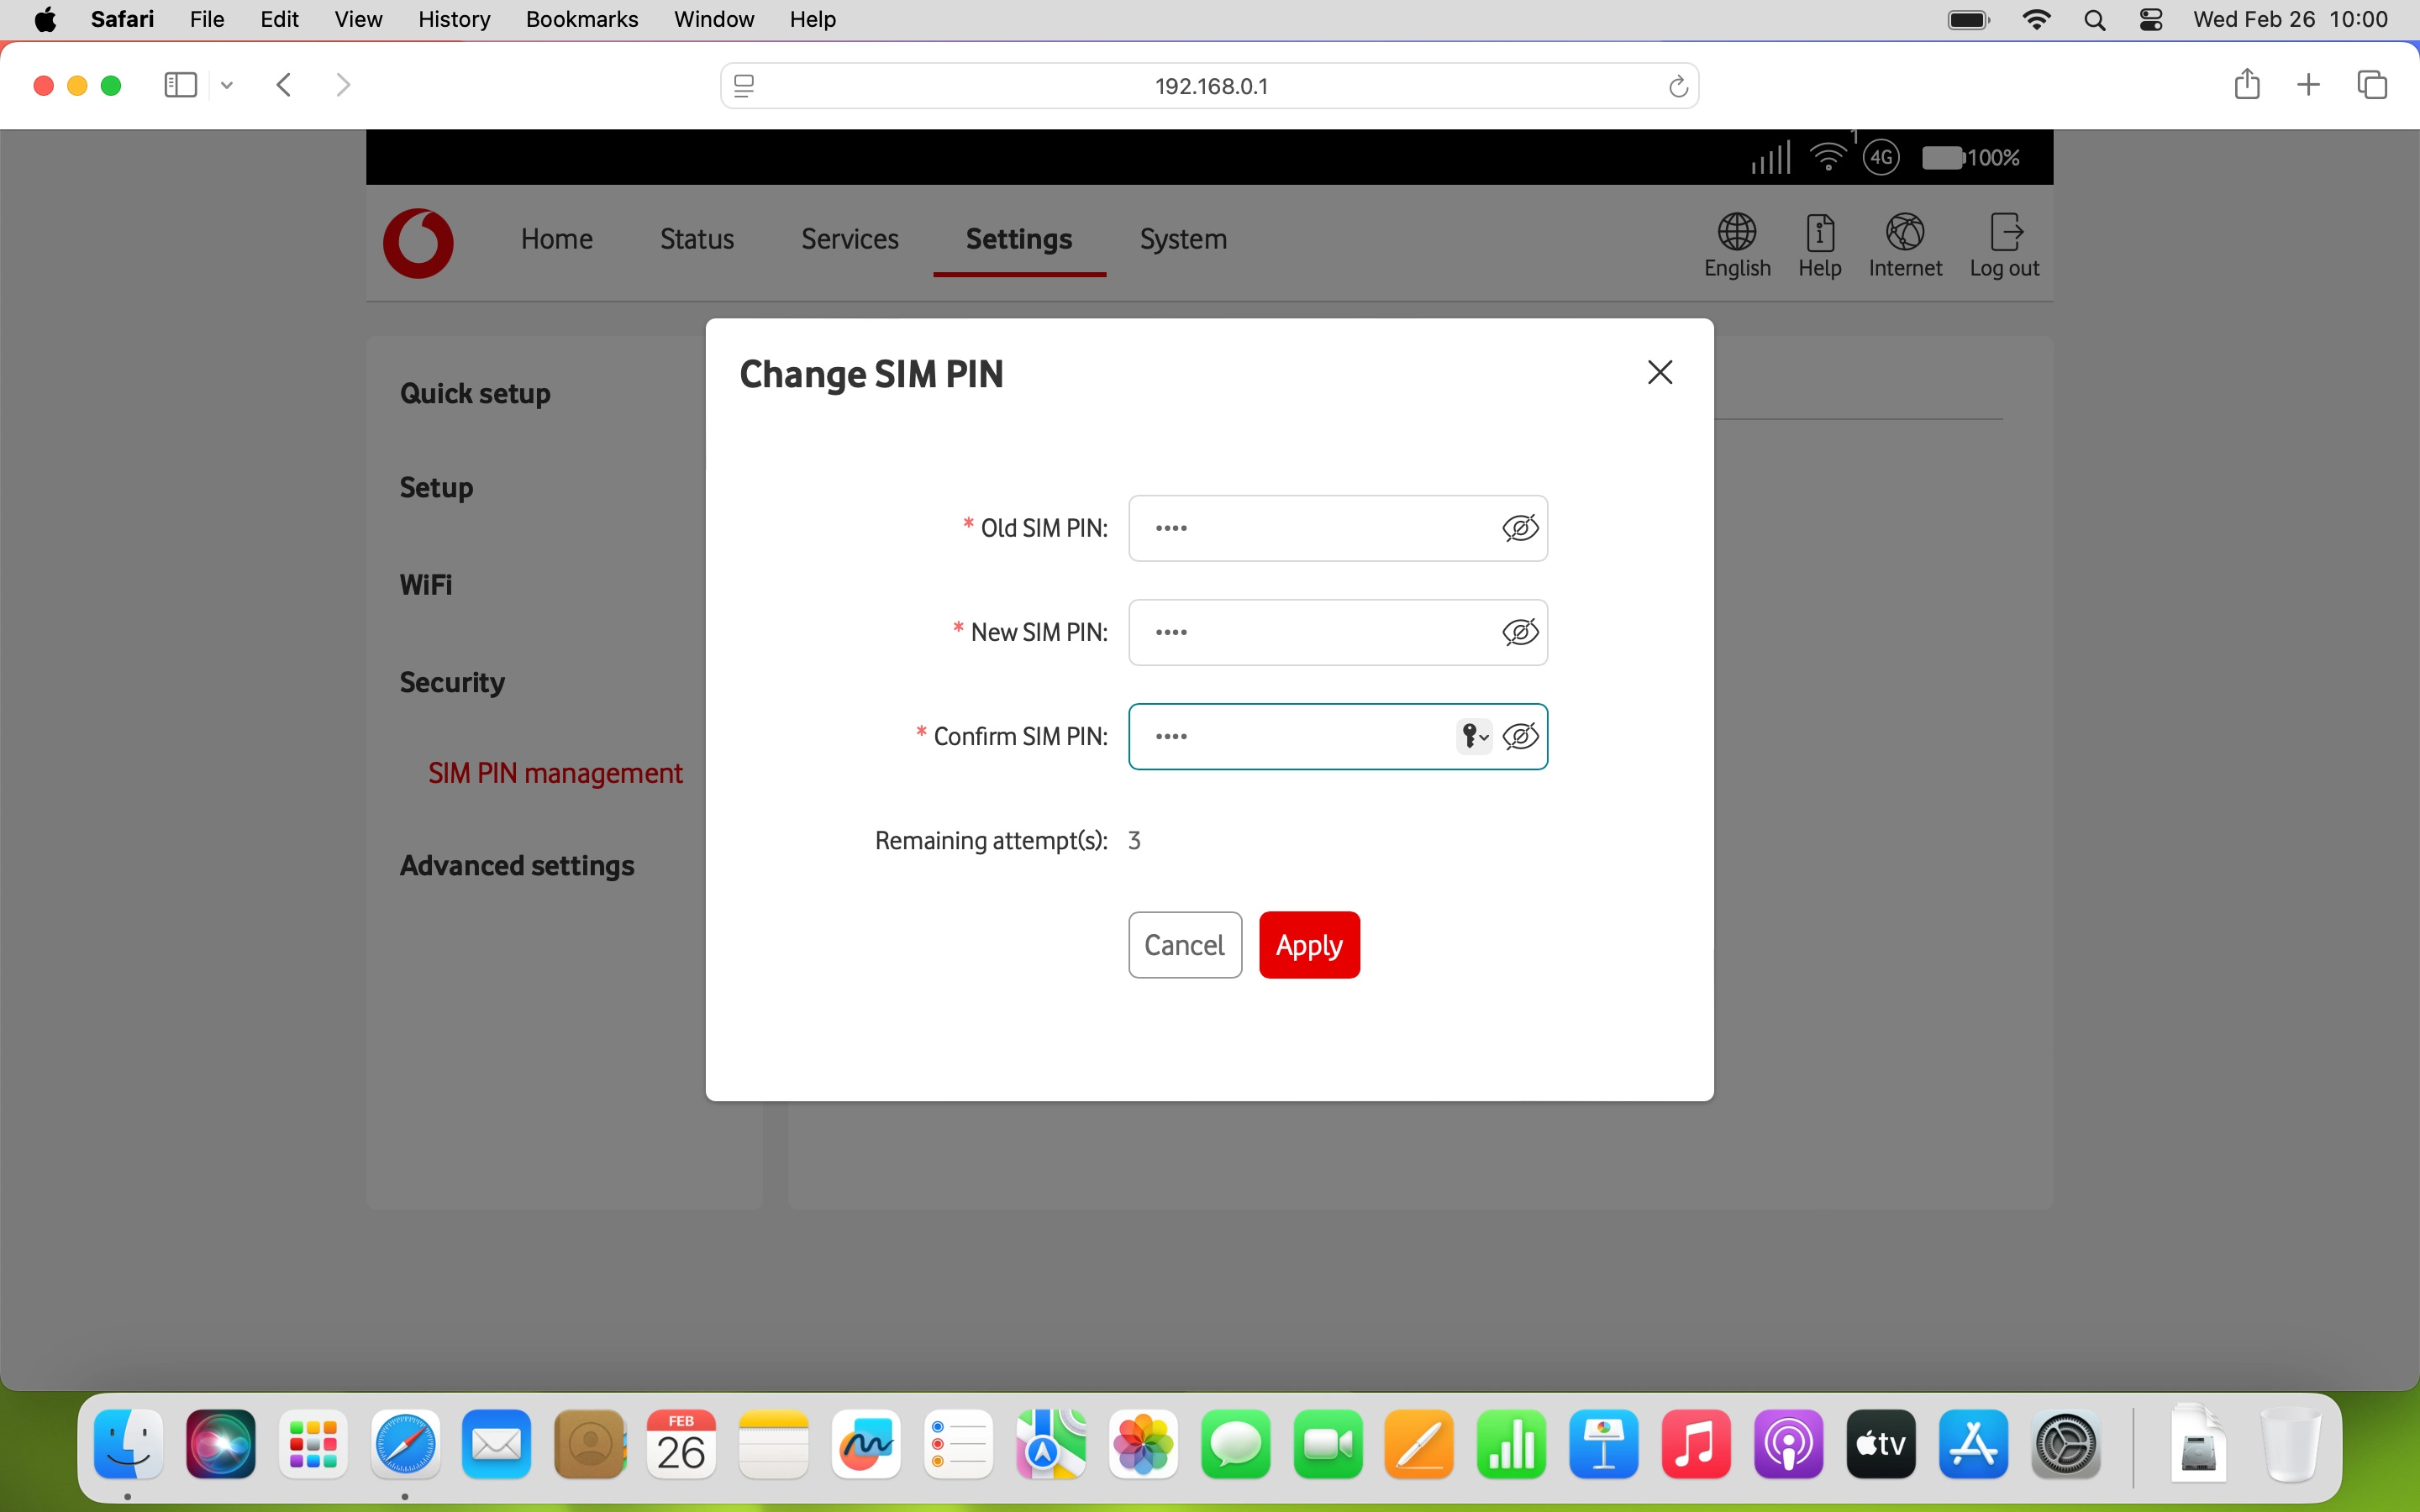Viewport: 2420px width, 1512px height.
Task: Go forward in Safari
Action: tap(343, 85)
